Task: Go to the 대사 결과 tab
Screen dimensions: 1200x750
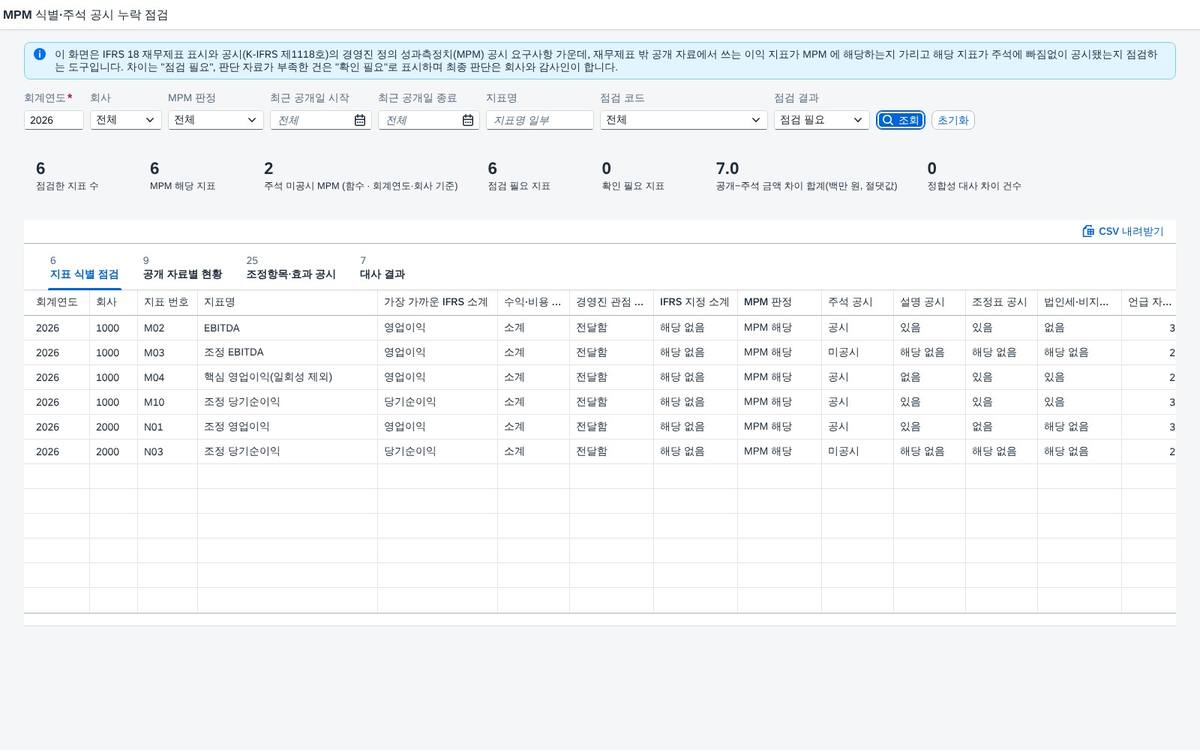Action: click(382, 274)
